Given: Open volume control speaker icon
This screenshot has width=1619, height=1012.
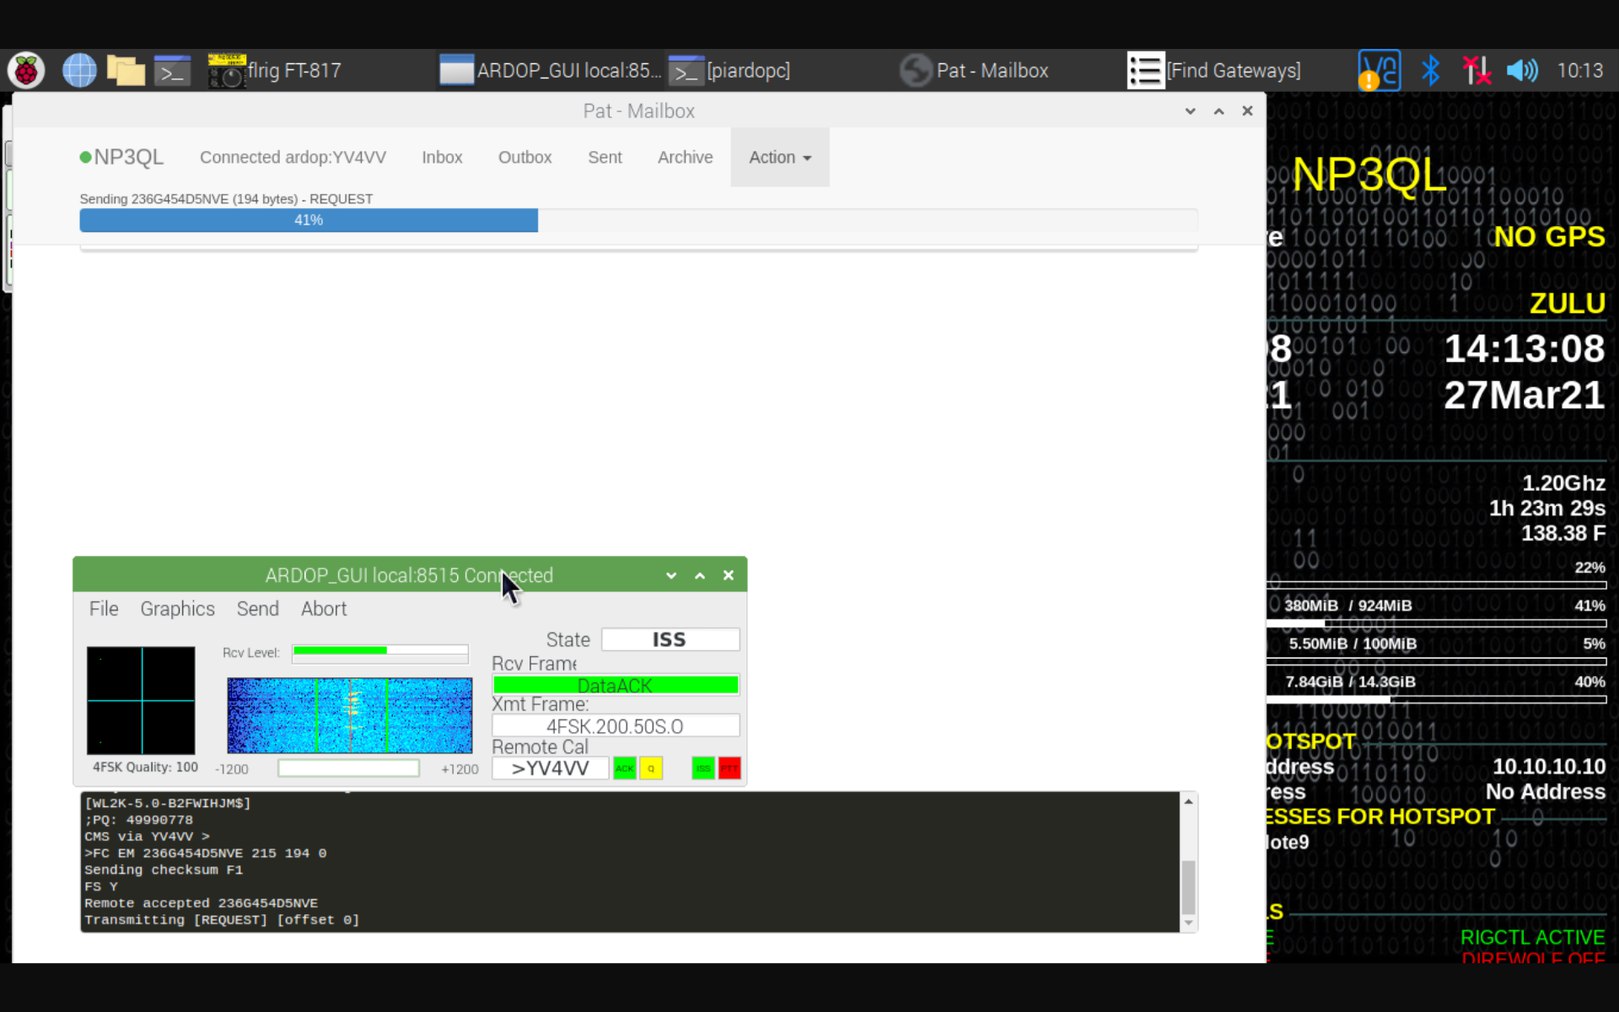Looking at the screenshot, I should [1522, 70].
